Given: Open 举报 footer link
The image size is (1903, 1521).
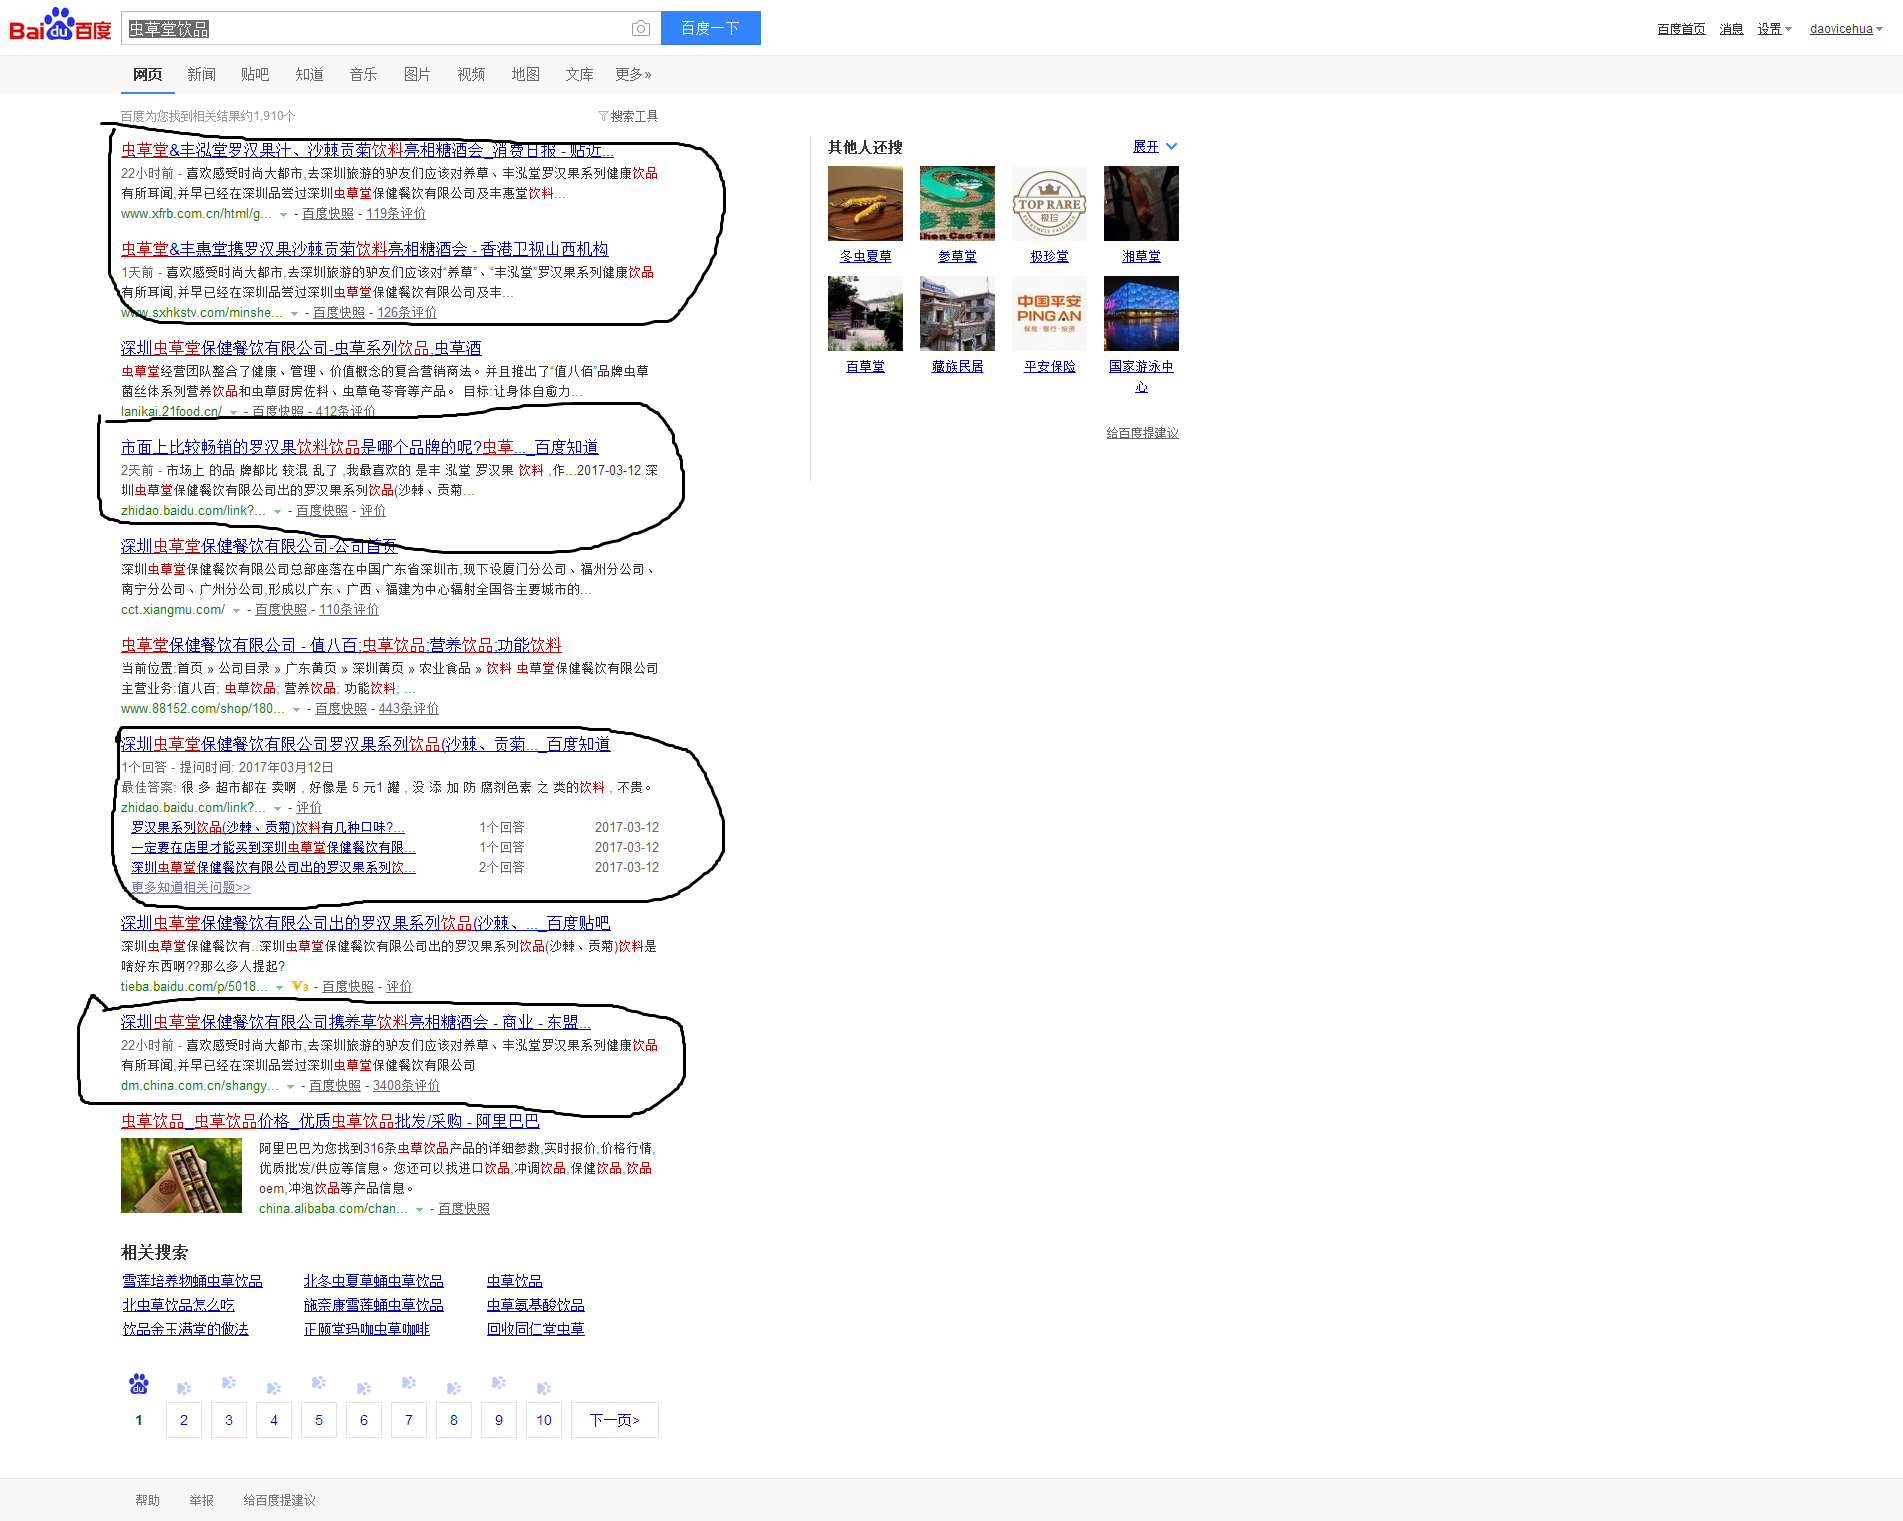Looking at the screenshot, I should (x=202, y=1500).
